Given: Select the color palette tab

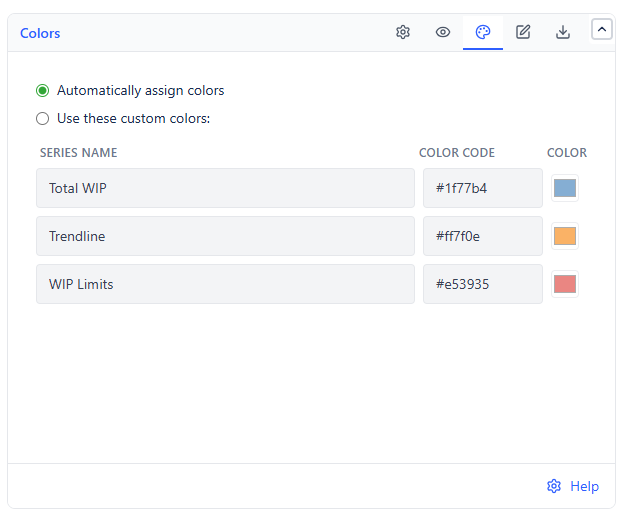Looking at the screenshot, I should pos(483,32).
